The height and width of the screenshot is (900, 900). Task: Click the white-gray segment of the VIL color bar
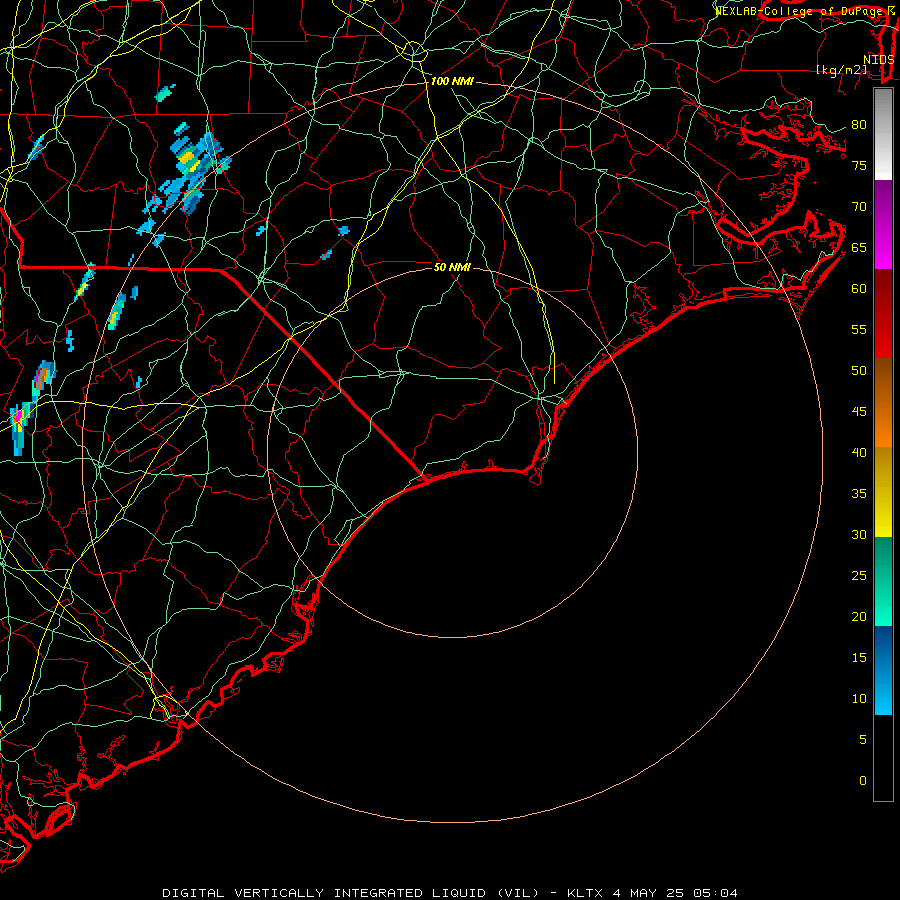883,134
